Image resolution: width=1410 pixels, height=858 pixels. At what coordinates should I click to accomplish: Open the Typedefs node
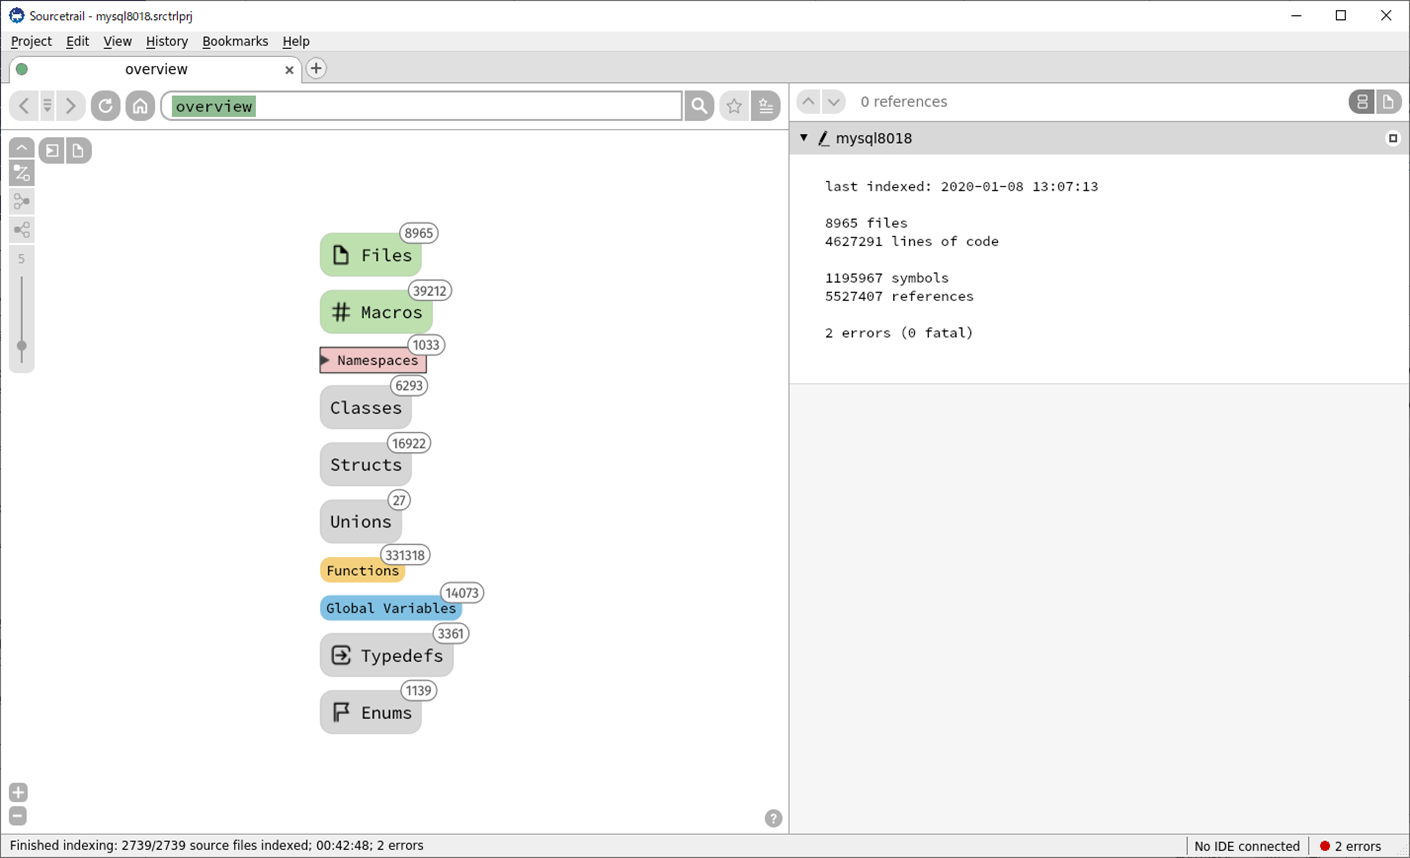click(386, 655)
